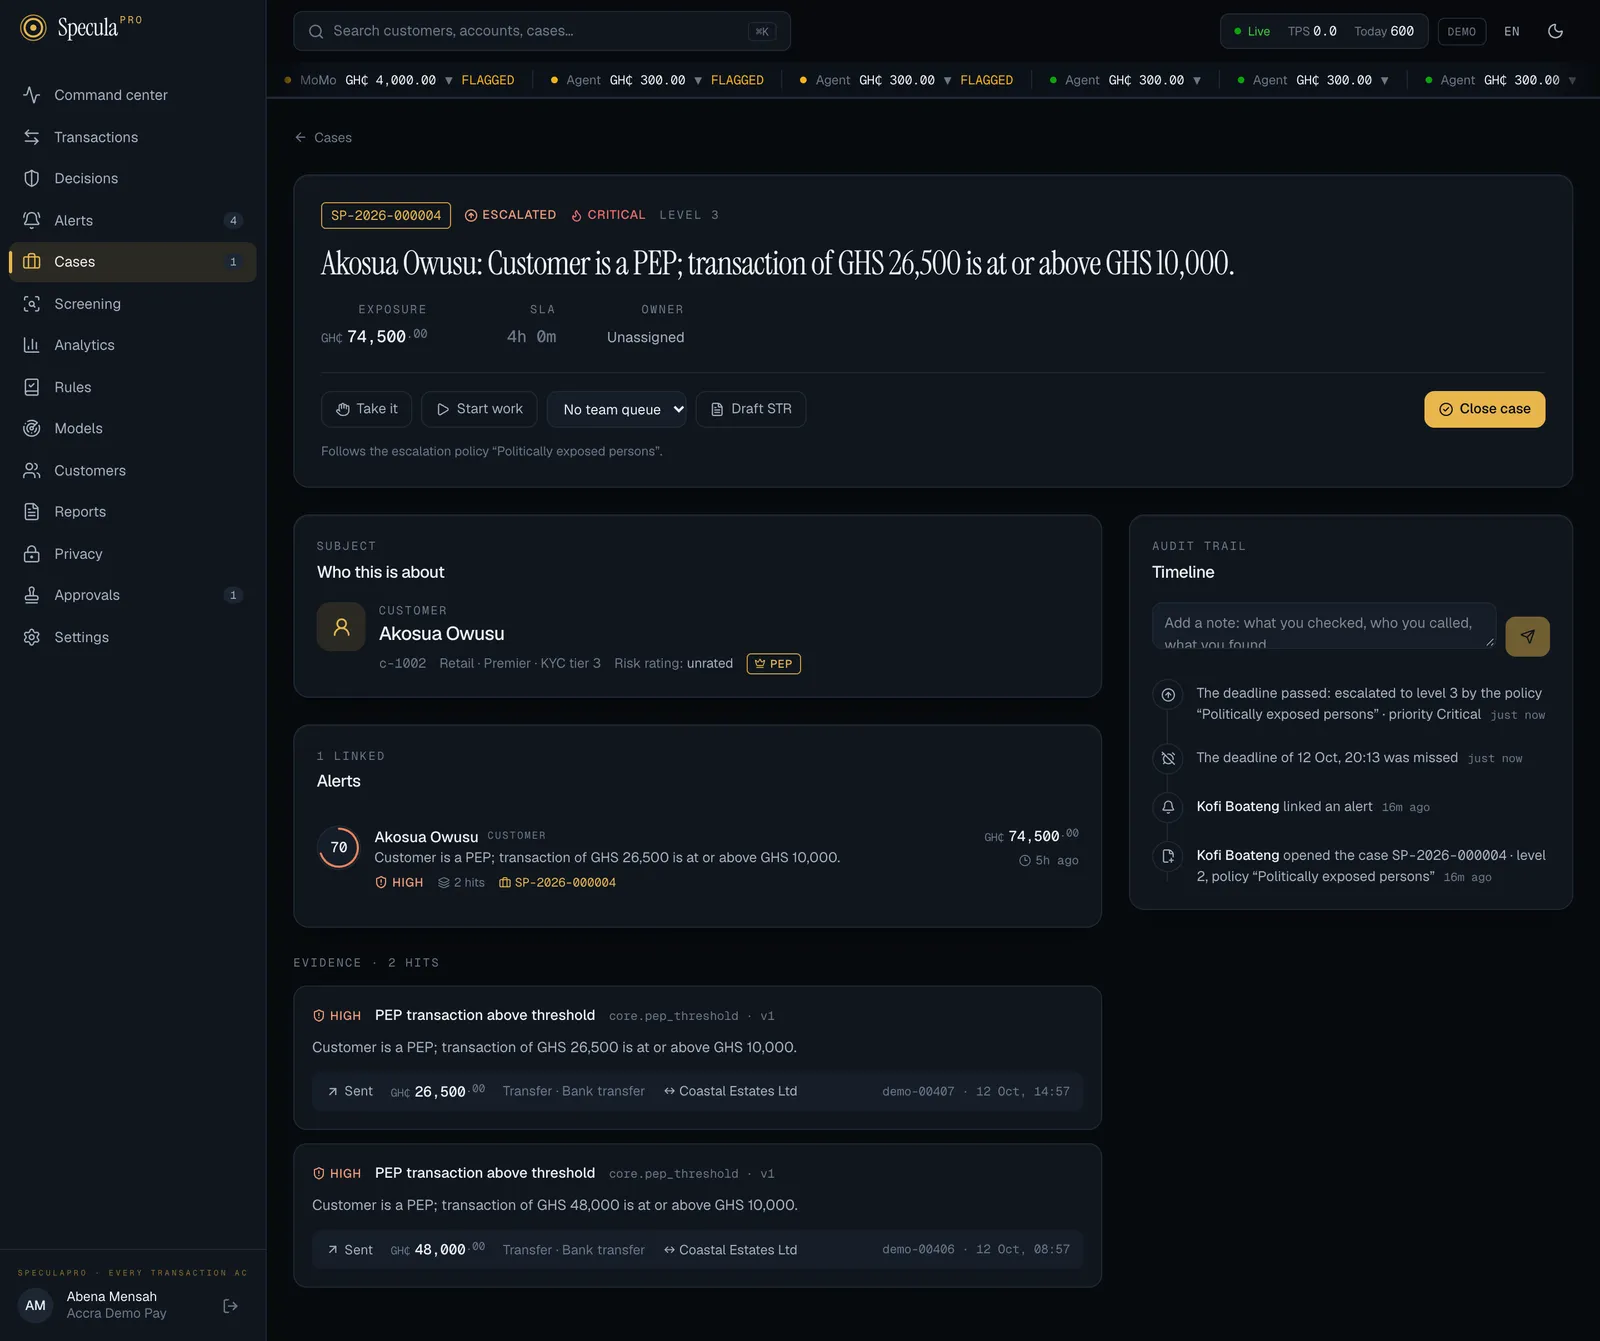
Task: Open customer Akosua Owusu avatar icon
Action: click(x=341, y=627)
